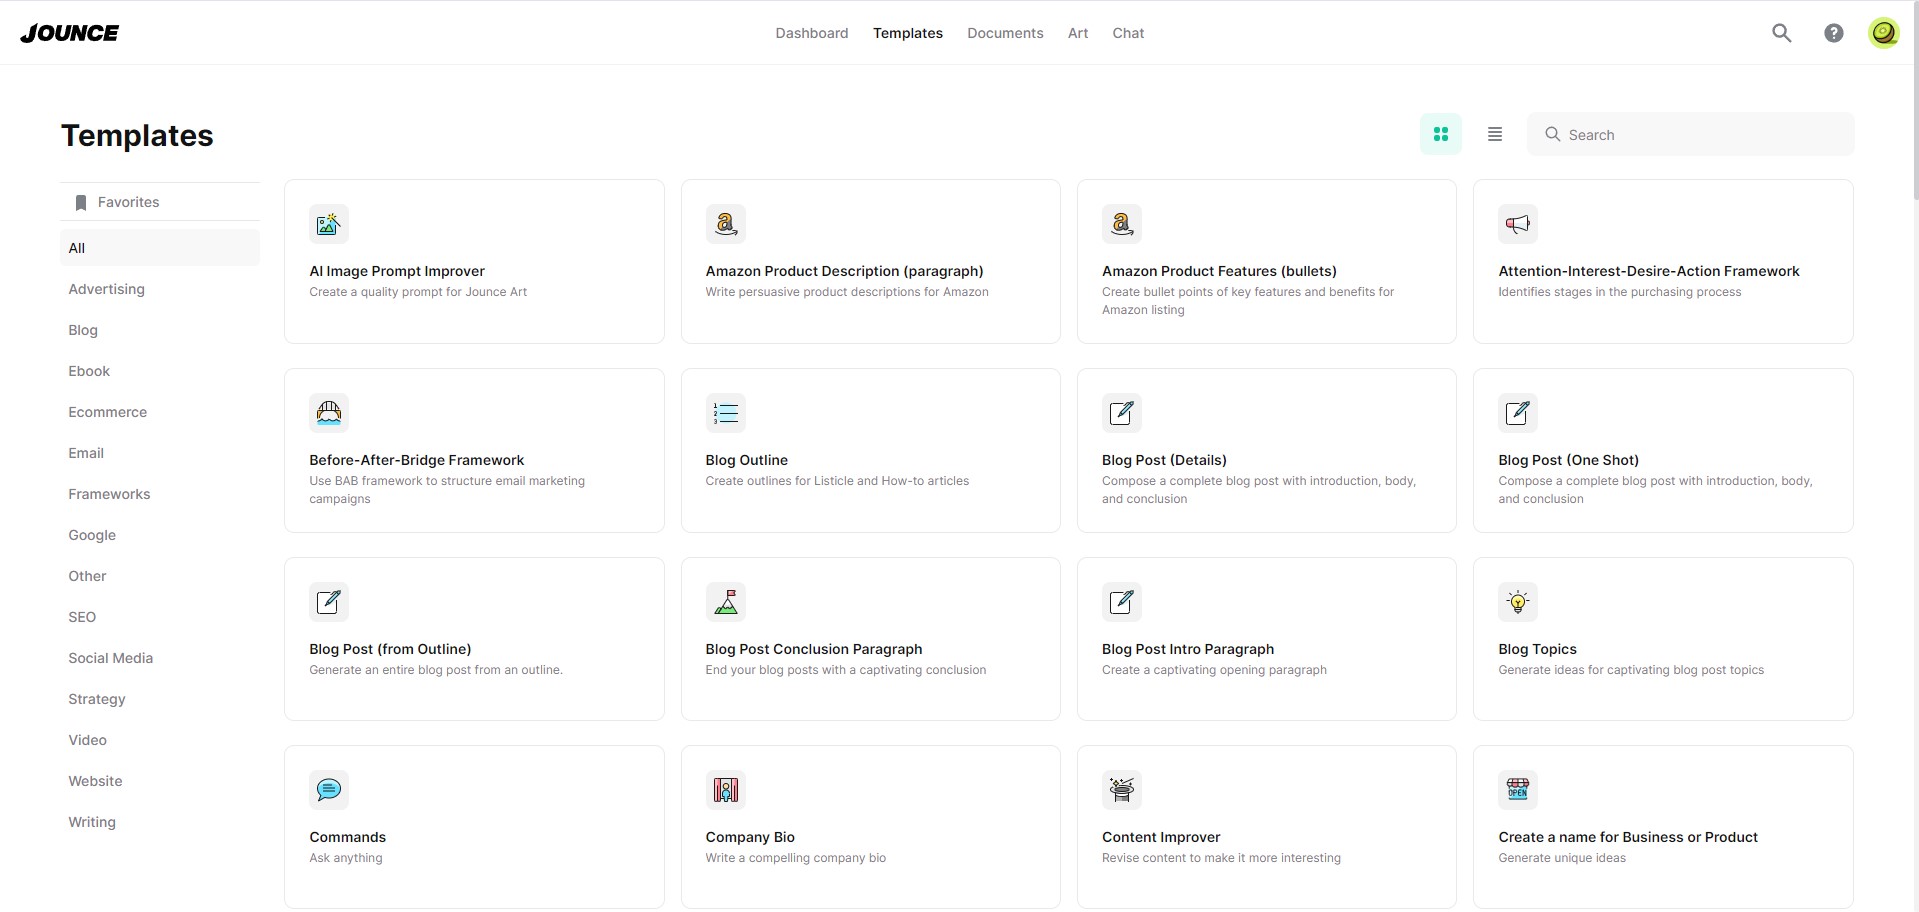Focus the templates Search field
The width and height of the screenshot is (1919, 912).
click(x=1690, y=134)
